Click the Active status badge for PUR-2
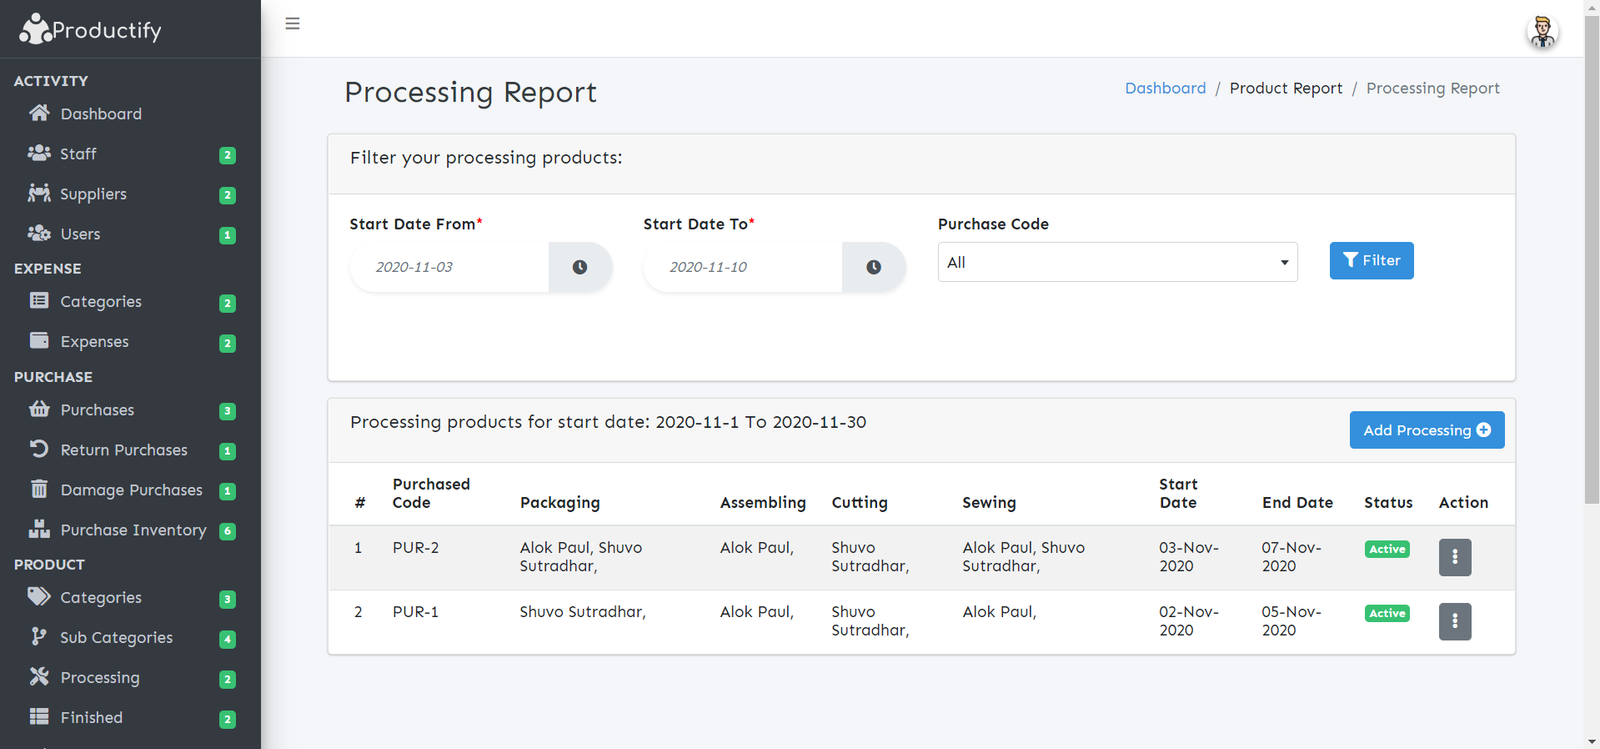 click(x=1387, y=549)
